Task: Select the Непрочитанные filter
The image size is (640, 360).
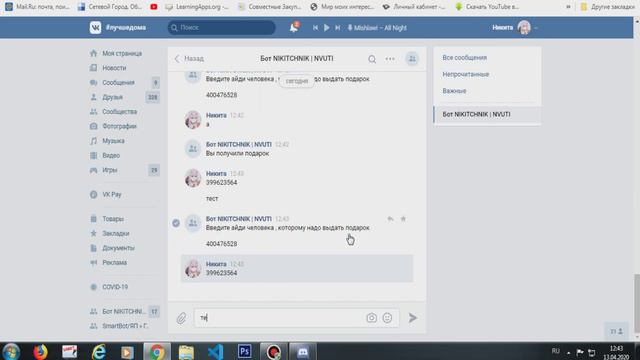Action: pos(466,74)
